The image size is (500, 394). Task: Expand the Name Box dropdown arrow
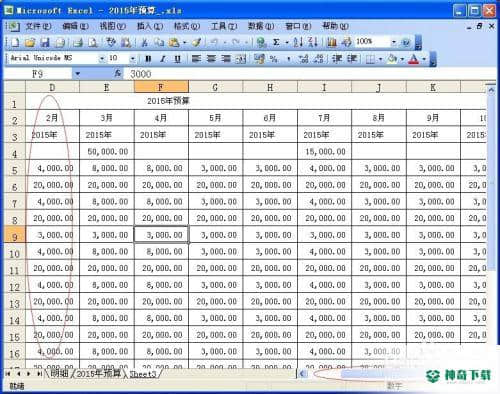[x=77, y=74]
